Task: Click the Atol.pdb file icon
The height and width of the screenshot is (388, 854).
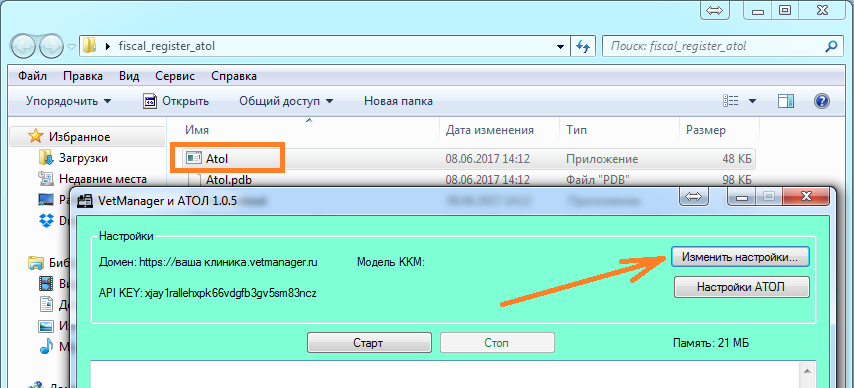Action: click(194, 179)
